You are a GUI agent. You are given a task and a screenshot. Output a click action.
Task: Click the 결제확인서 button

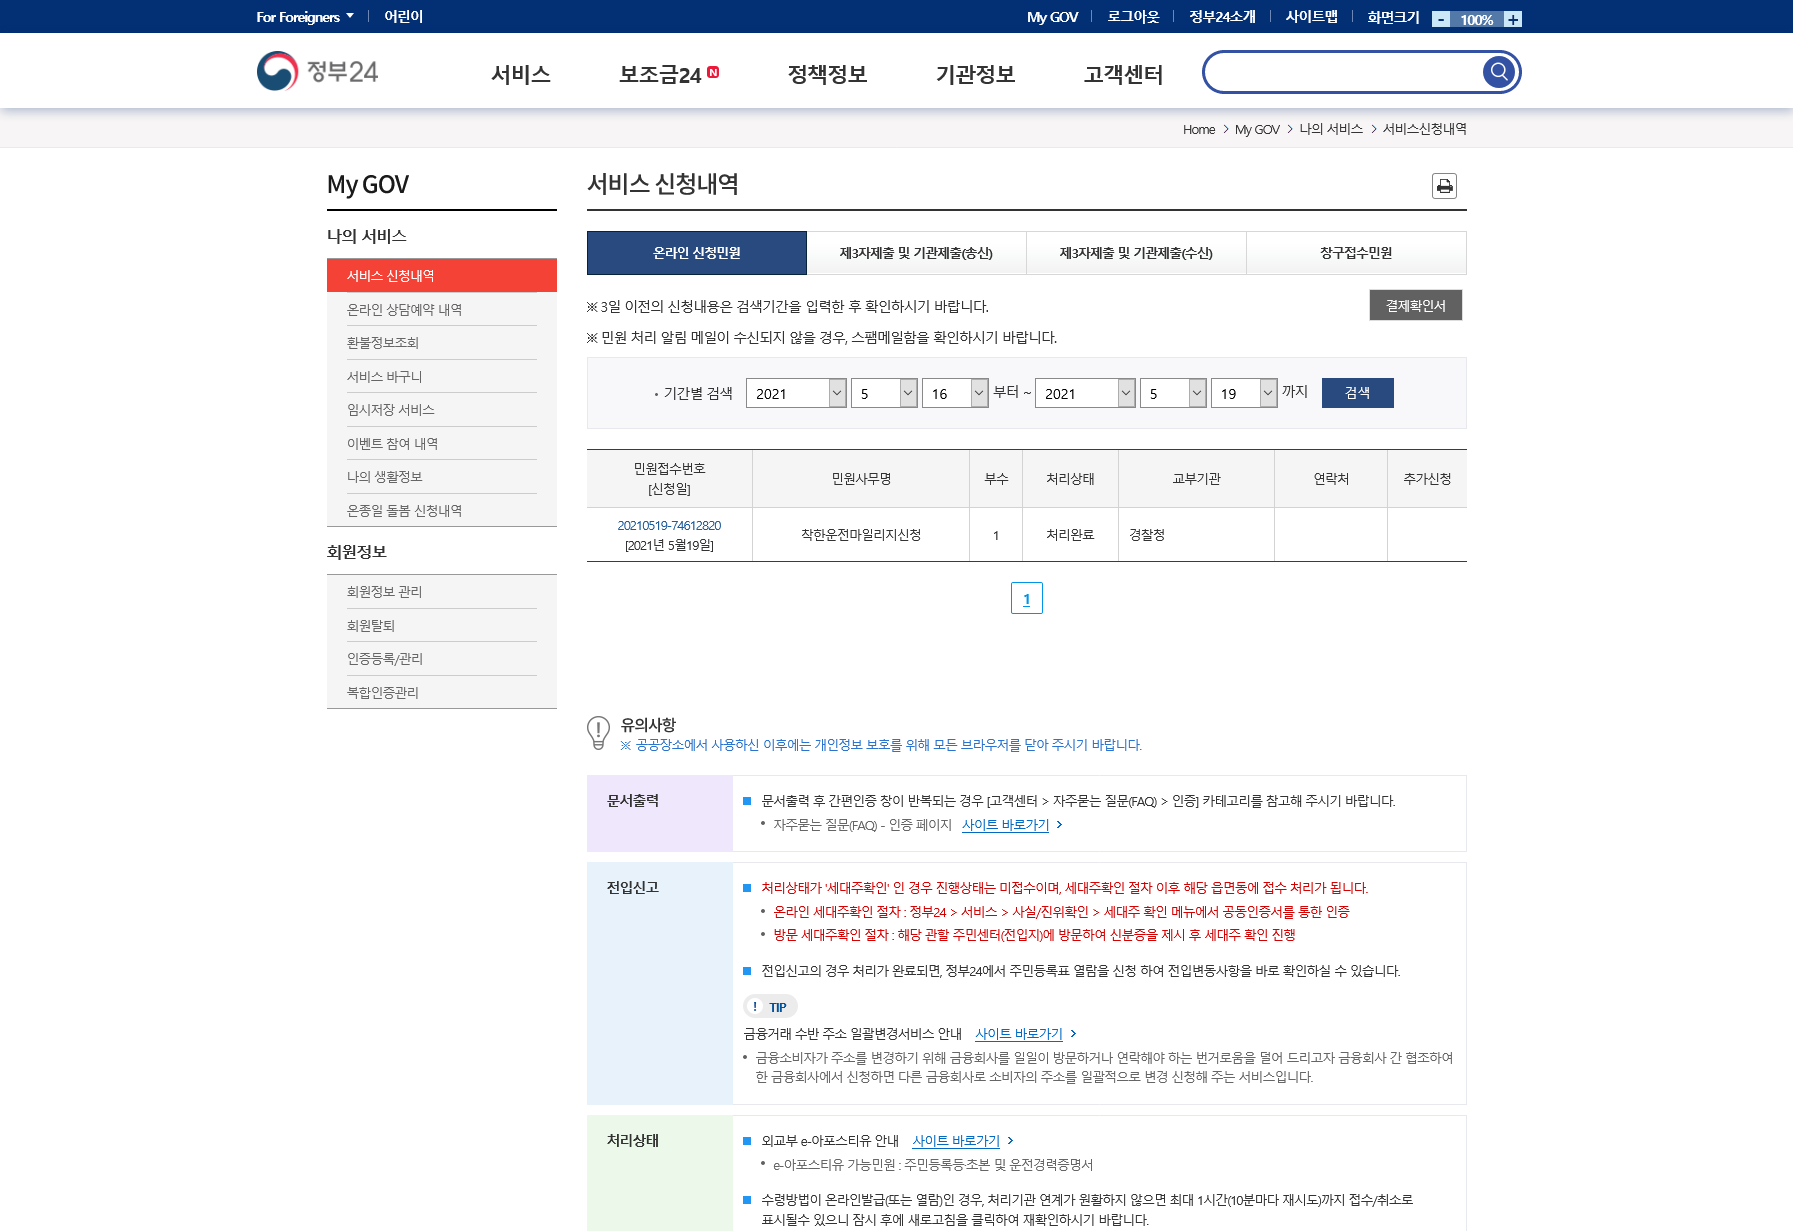click(x=1415, y=305)
